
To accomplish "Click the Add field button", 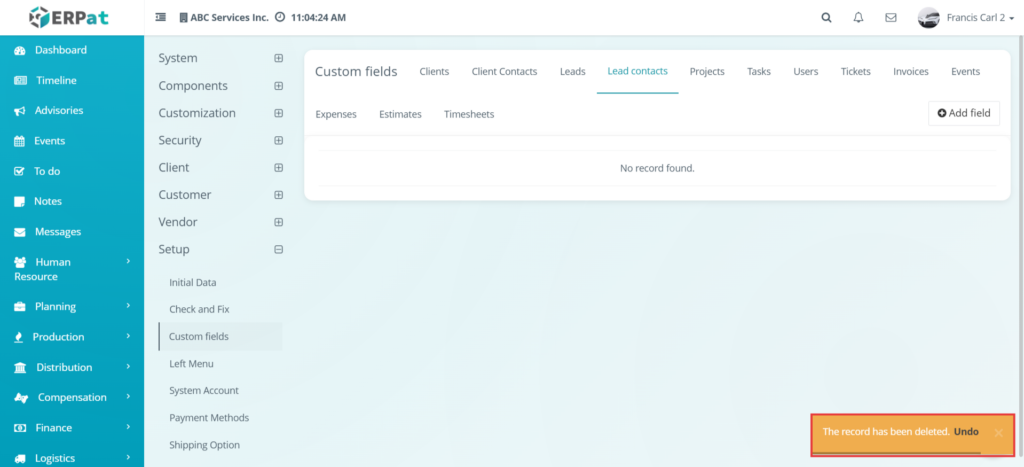I will pos(964,113).
